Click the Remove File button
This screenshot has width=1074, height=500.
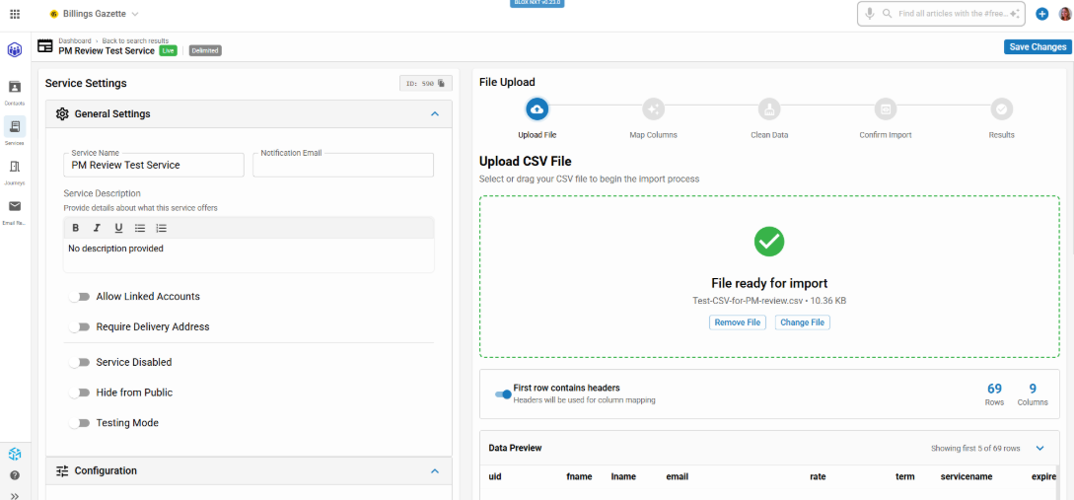pyautogui.click(x=738, y=323)
